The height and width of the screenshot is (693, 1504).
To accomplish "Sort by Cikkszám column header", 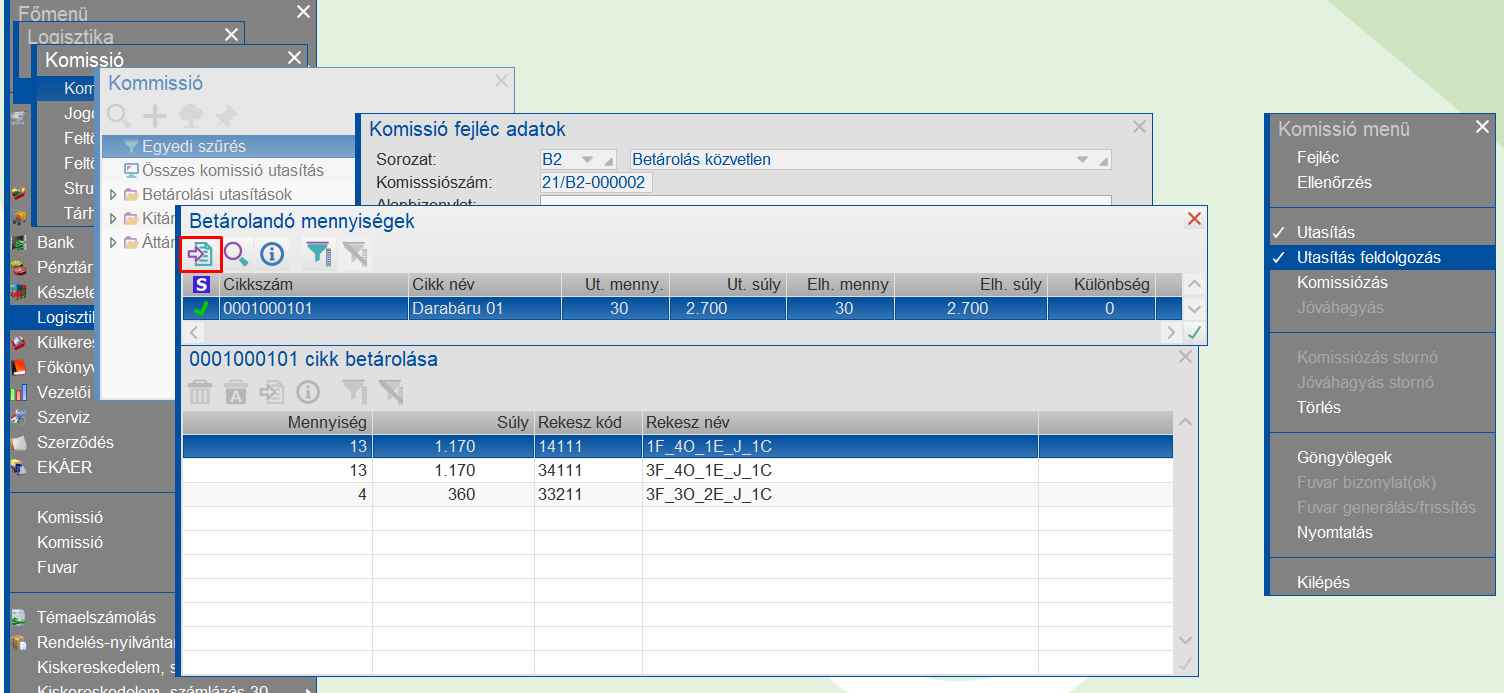I will point(313,285).
